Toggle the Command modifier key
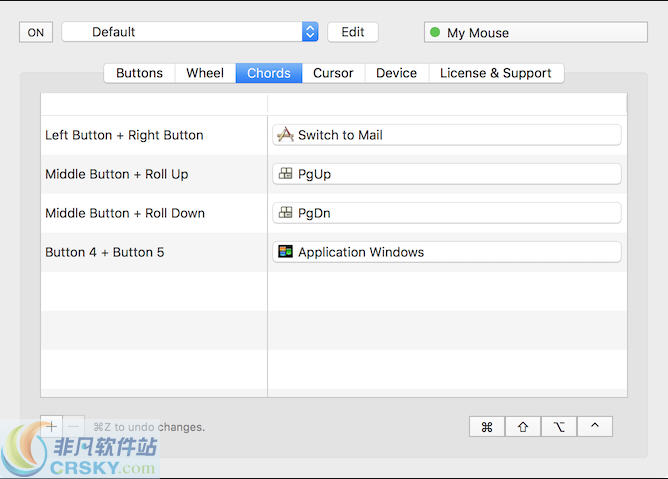 point(487,427)
